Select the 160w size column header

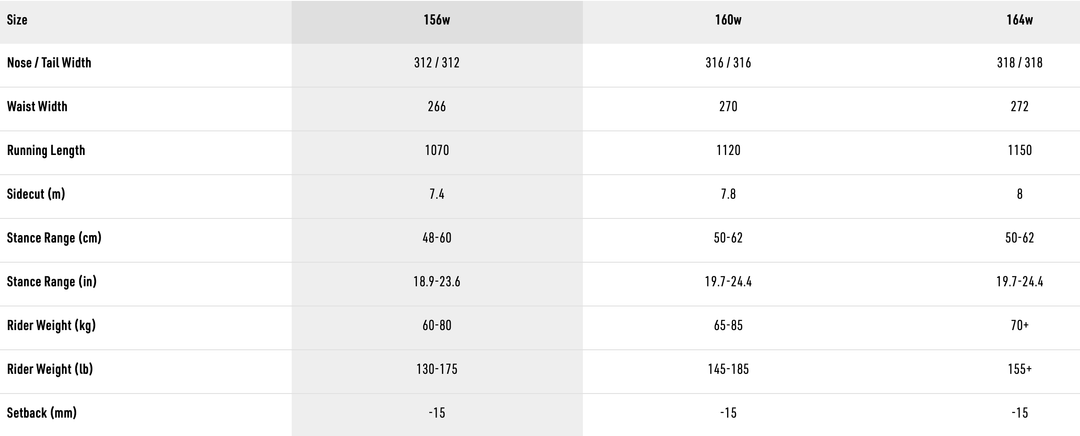728,20
